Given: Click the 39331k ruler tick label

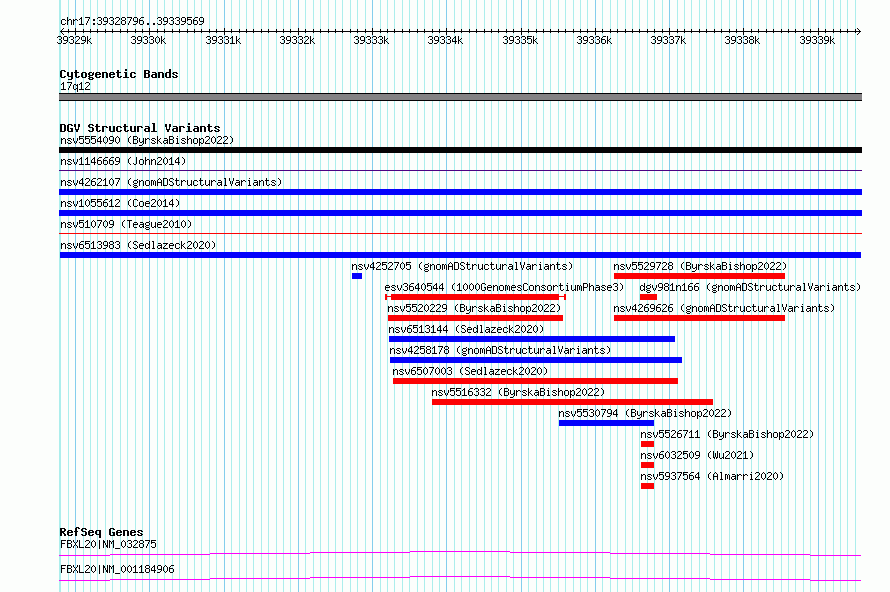Looking at the screenshot, I should coord(223,40).
